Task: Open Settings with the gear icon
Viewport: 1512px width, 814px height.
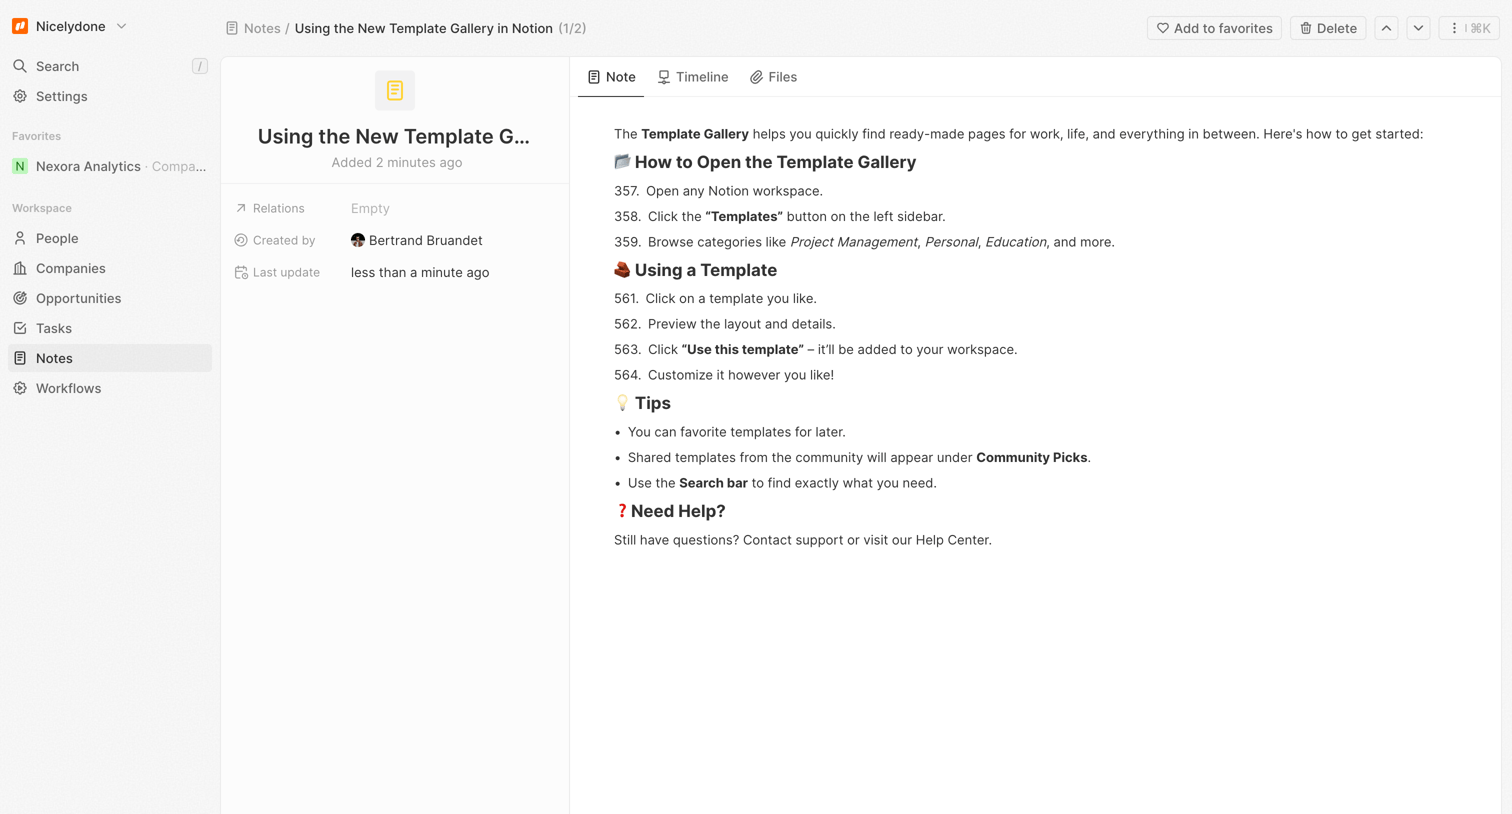Action: pos(20,97)
